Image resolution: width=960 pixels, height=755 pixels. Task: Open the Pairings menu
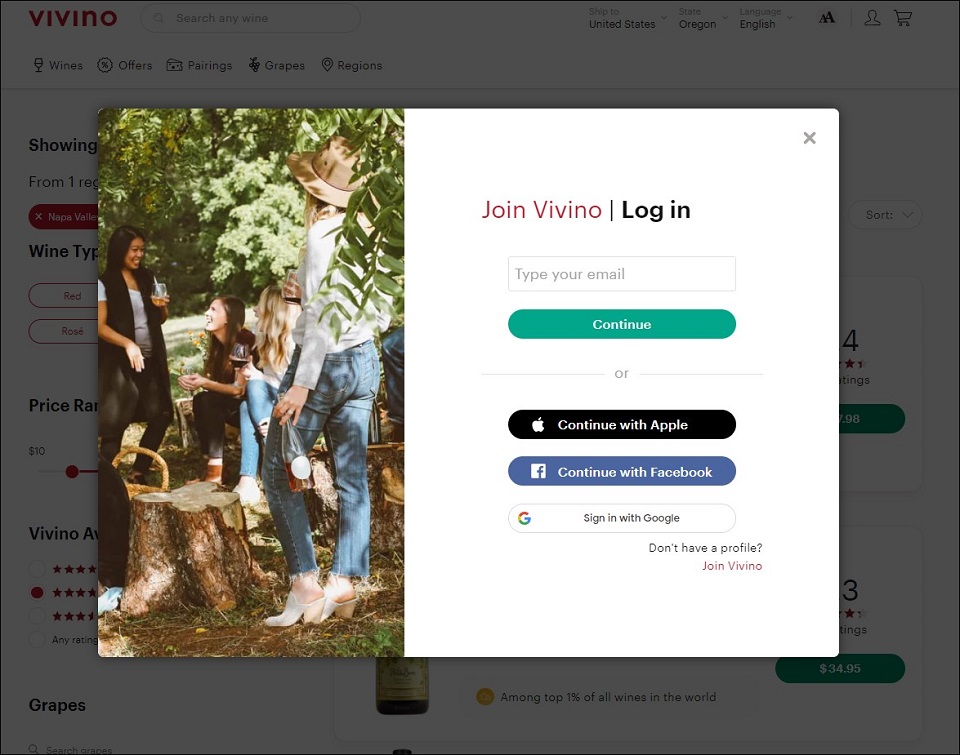(x=199, y=65)
